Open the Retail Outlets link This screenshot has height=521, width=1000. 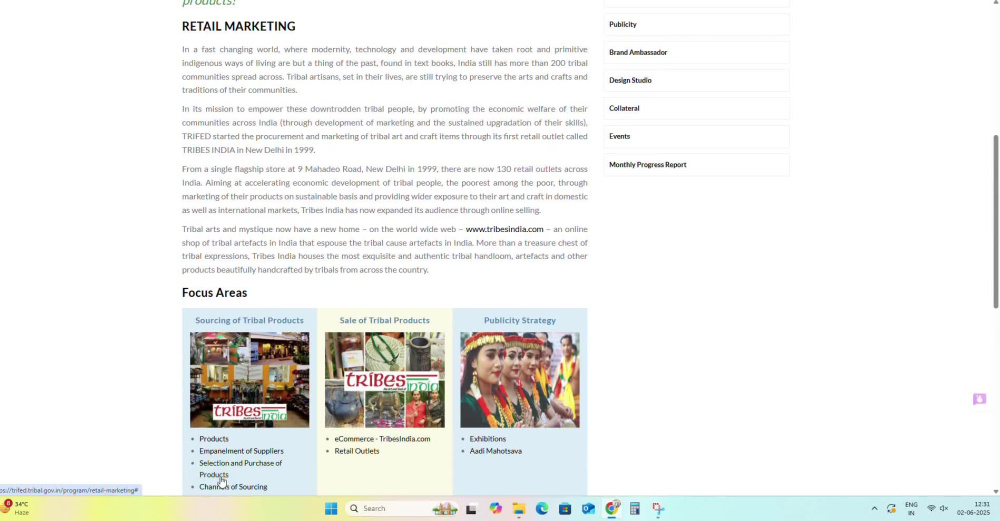click(357, 451)
